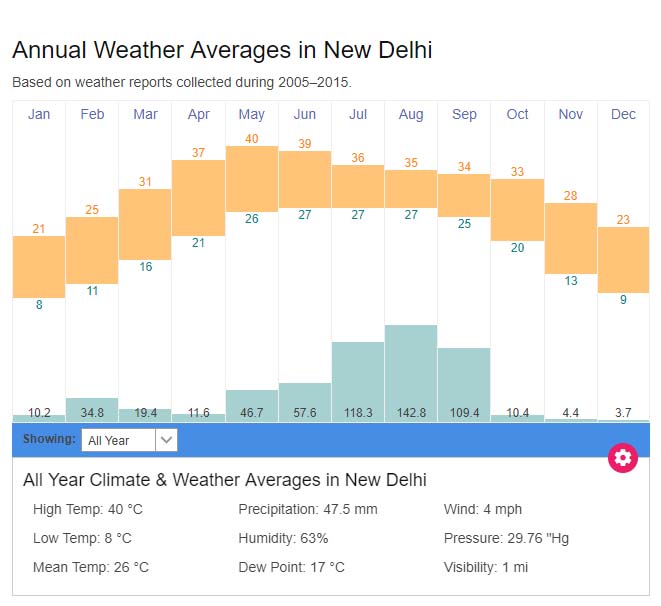Click the November temperature range bar
This screenshot has width=661, height=606.
coord(570,238)
